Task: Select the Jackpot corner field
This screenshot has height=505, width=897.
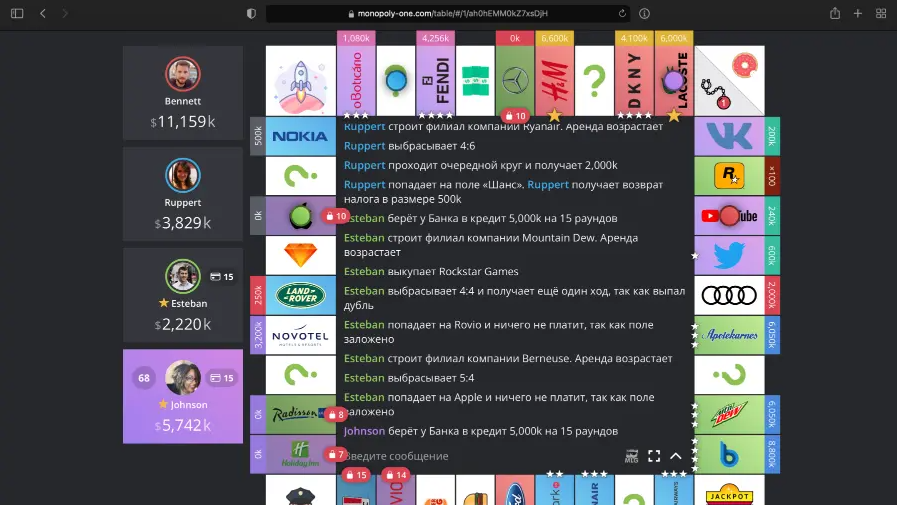Action: pos(729,490)
